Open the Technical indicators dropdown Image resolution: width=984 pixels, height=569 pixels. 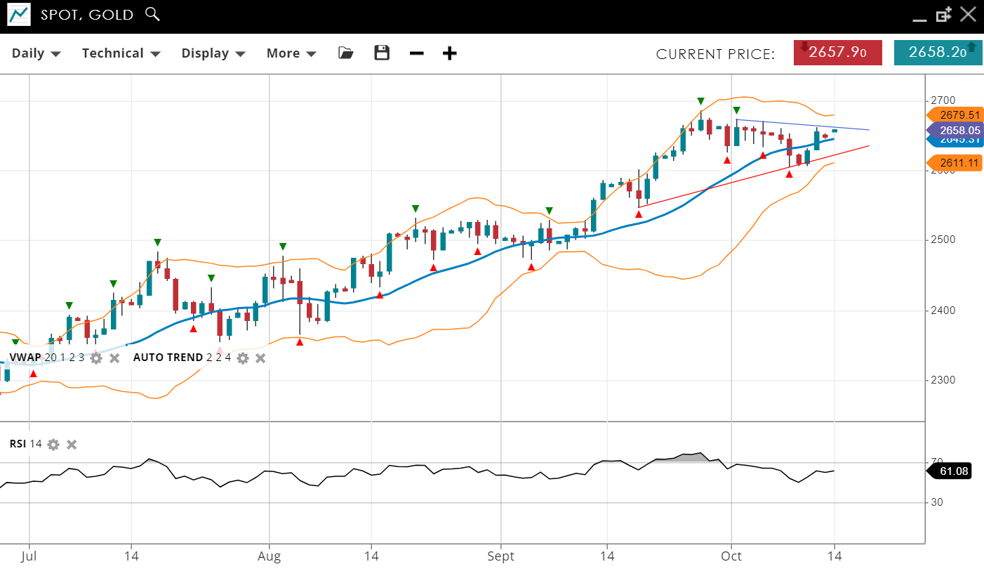(x=121, y=53)
